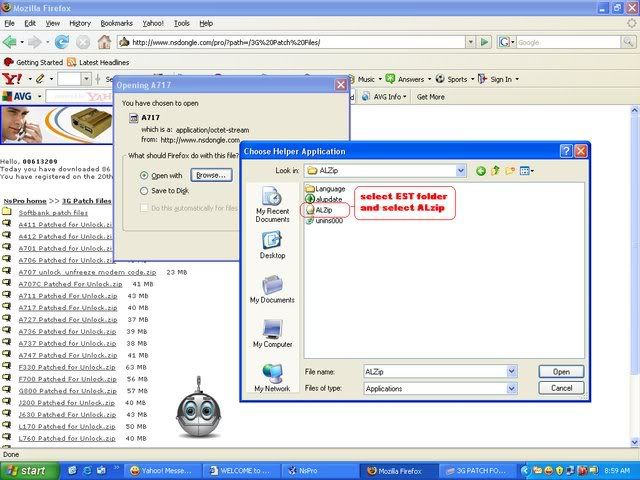The image size is (640, 480).
Task: Expand the AVG Info dropdown
Action: tap(404, 97)
